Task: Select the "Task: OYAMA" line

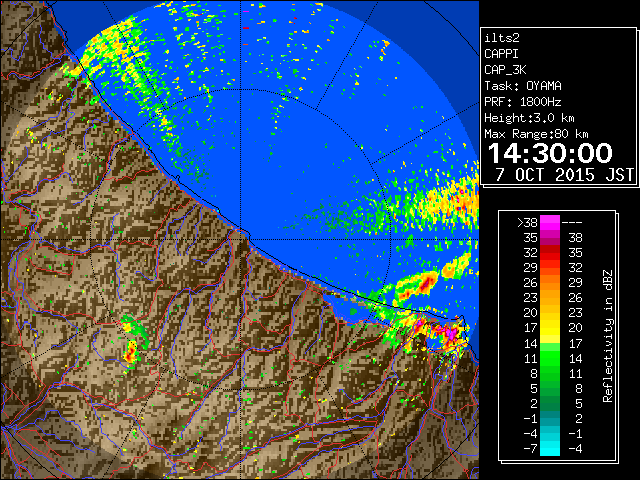Action: (523, 86)
